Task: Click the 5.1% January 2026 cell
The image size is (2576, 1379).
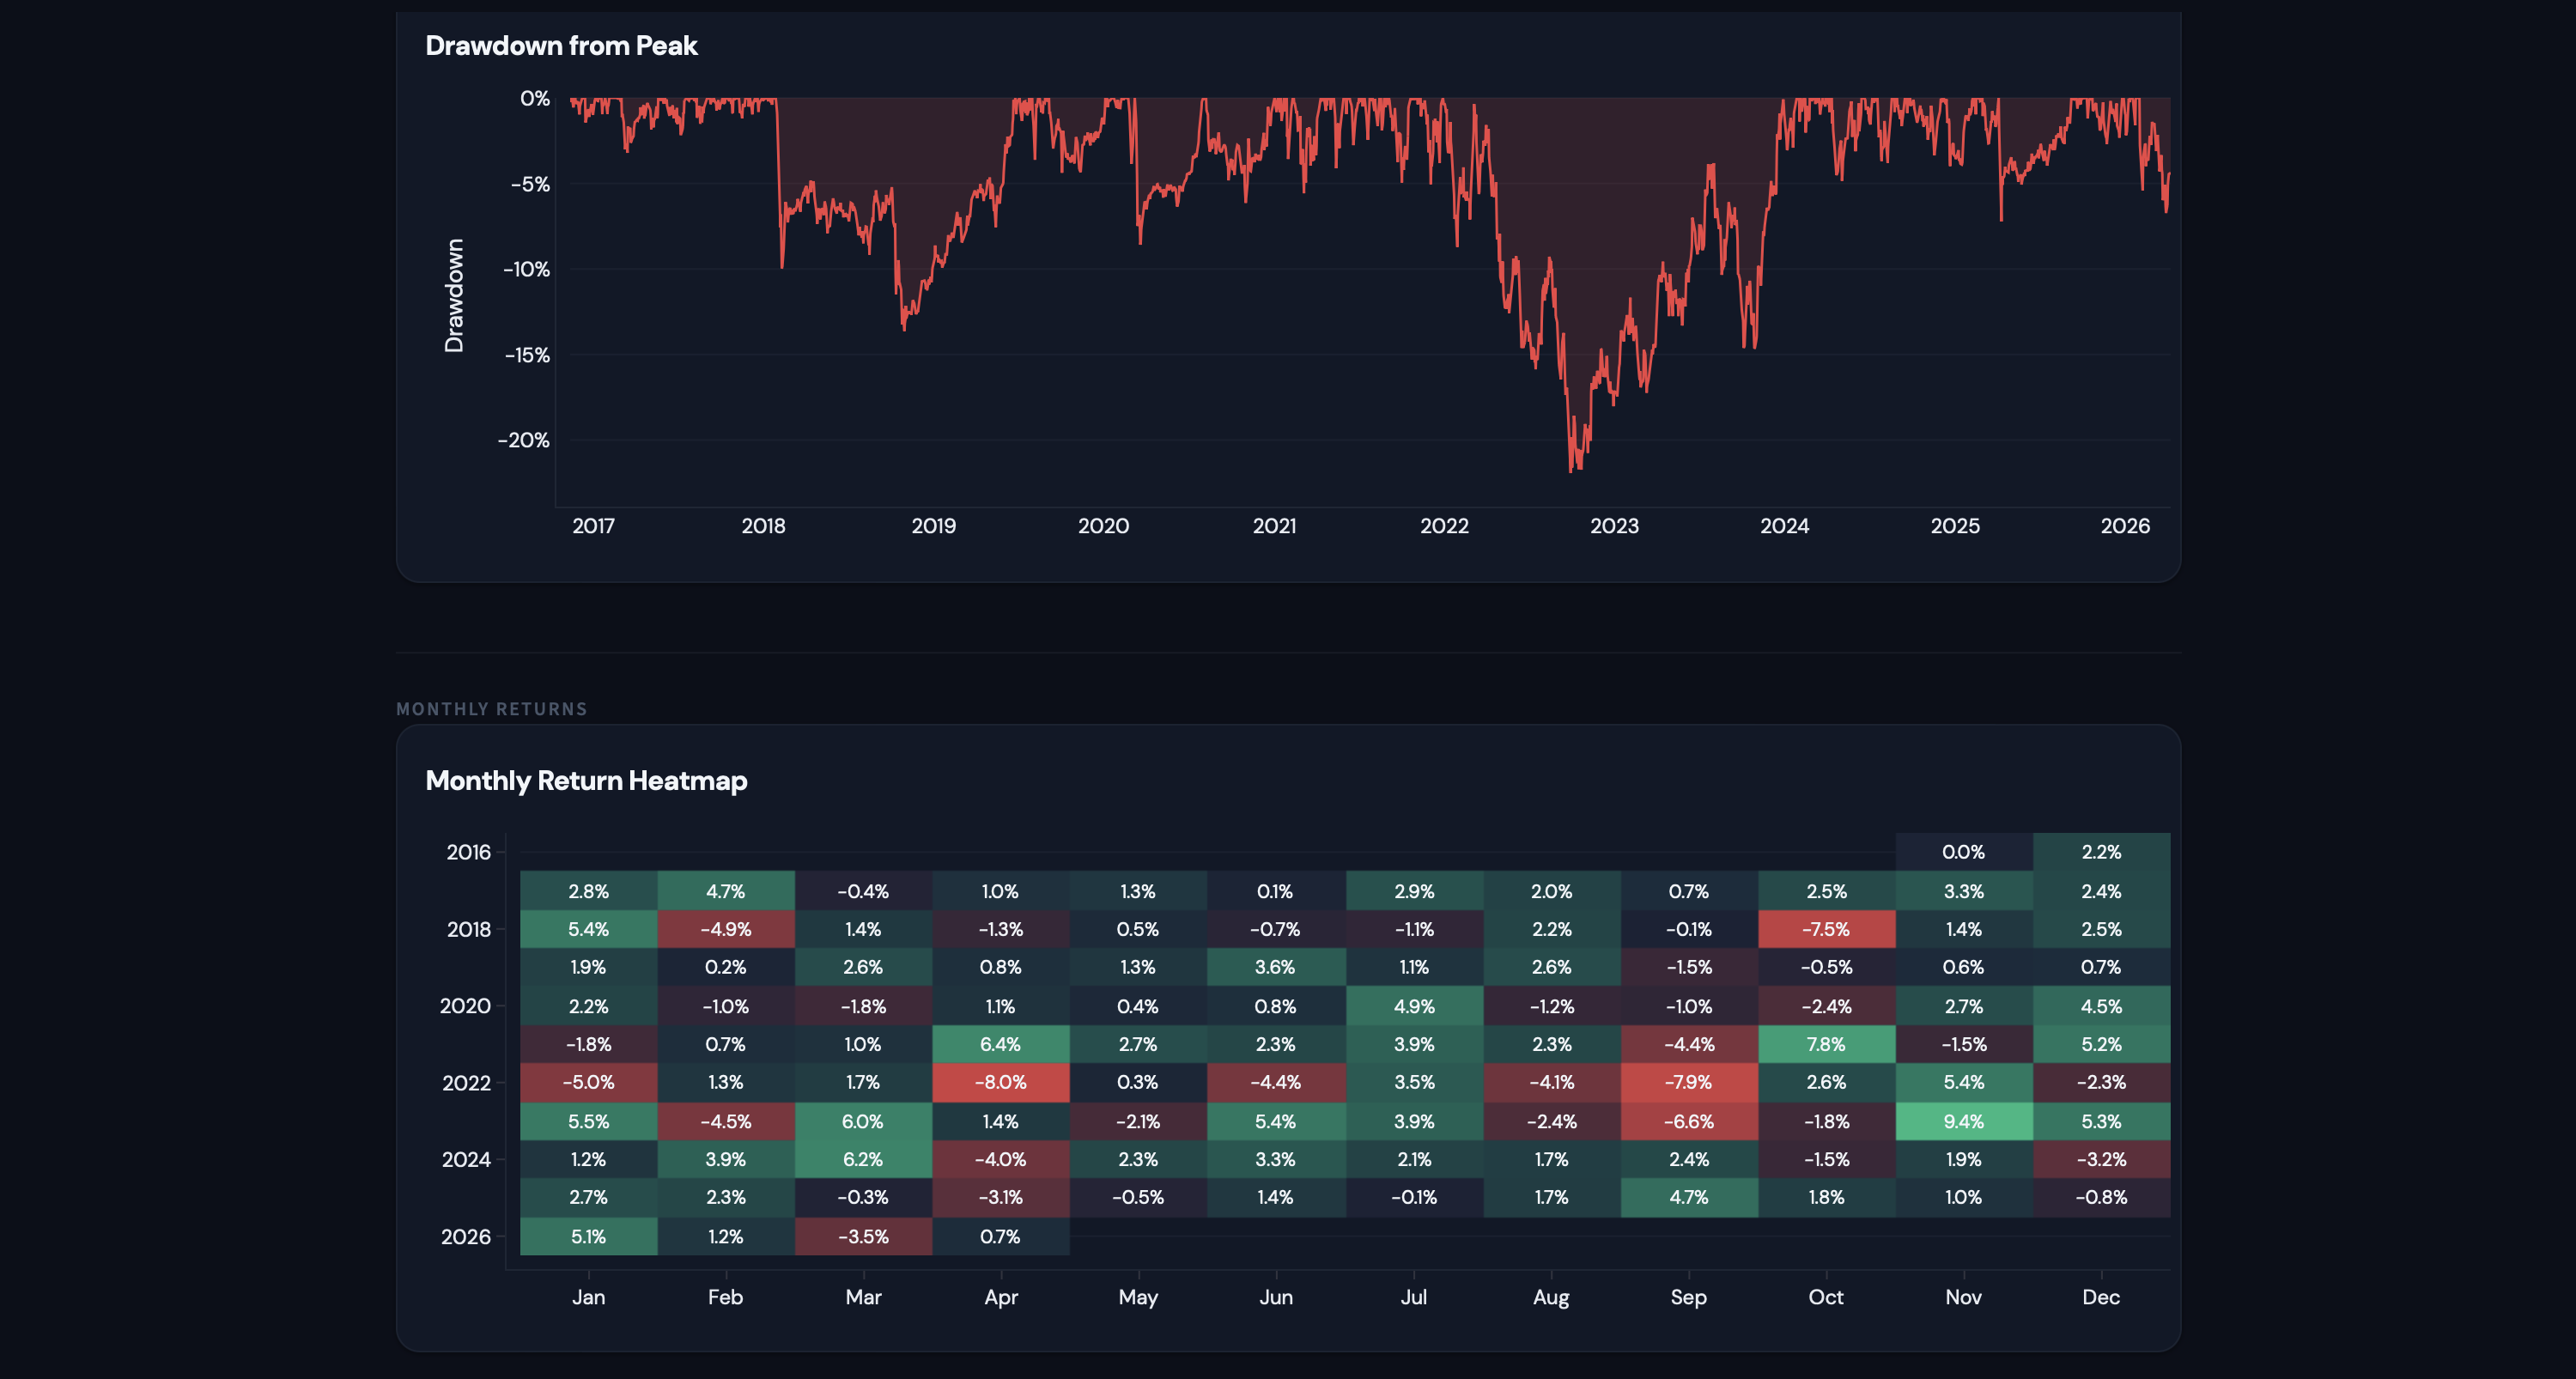Action: coord(589,1236)
